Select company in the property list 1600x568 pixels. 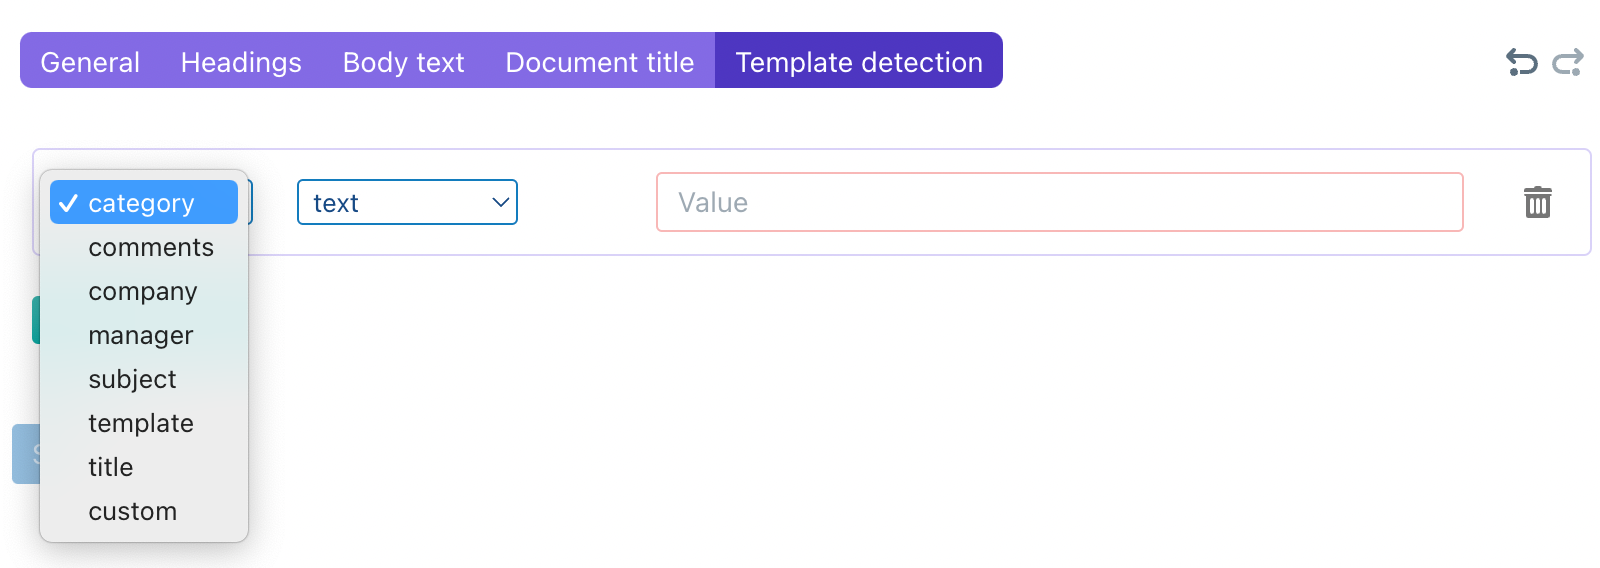tap(143, 291)
